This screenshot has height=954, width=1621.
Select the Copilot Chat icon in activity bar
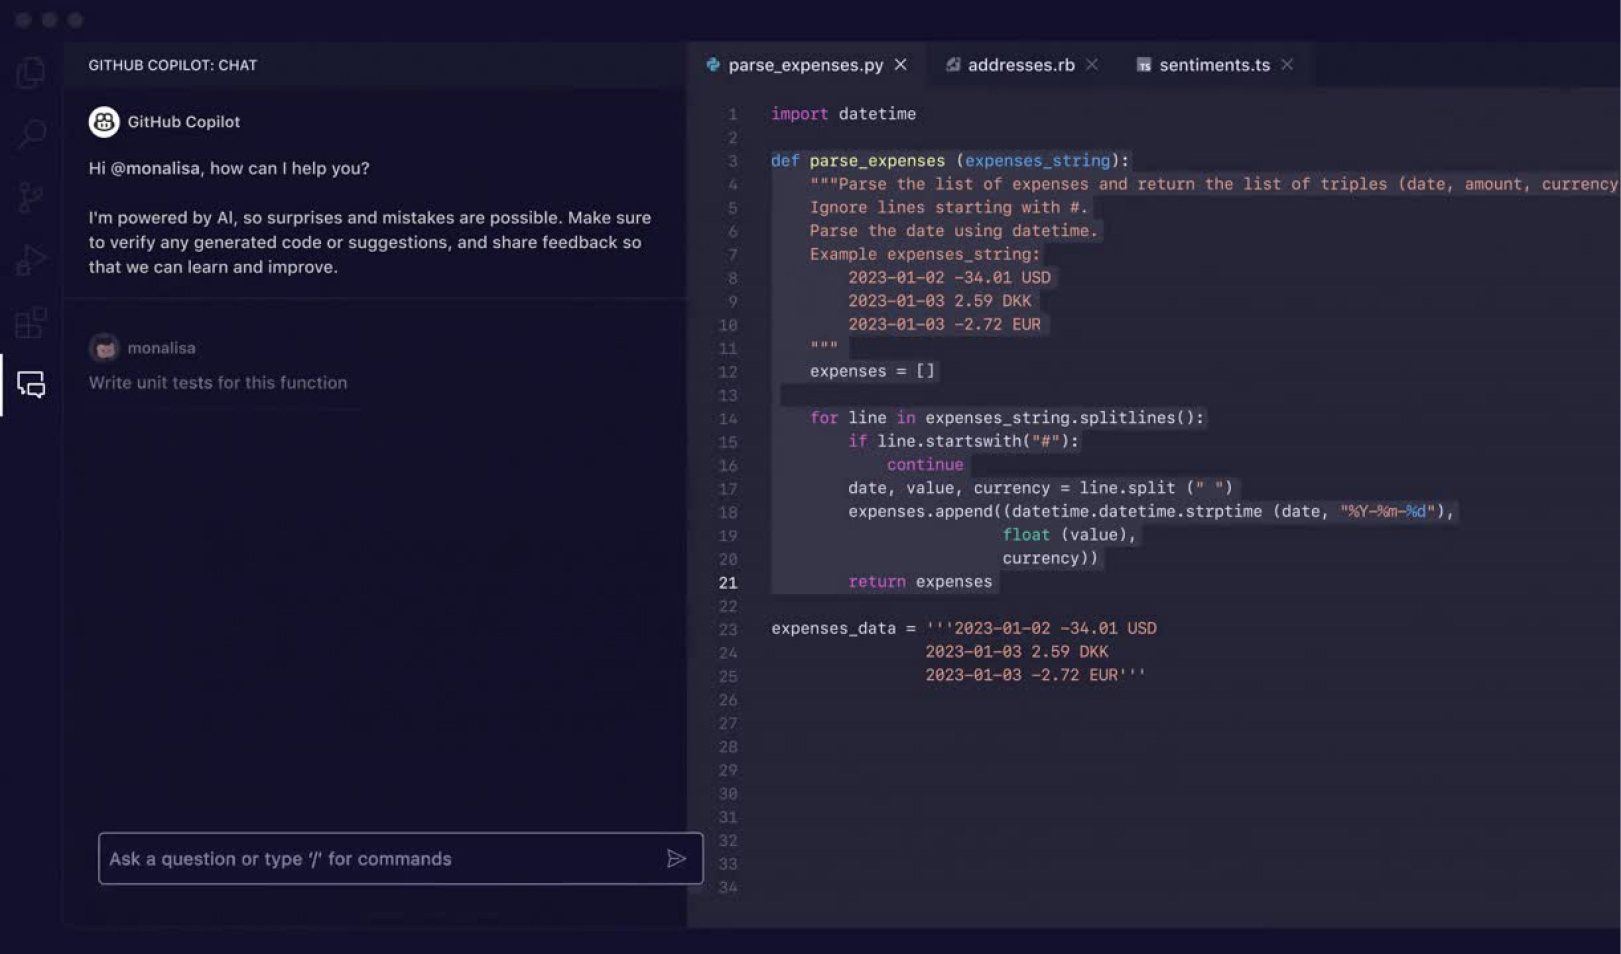[x=31, y=384]
